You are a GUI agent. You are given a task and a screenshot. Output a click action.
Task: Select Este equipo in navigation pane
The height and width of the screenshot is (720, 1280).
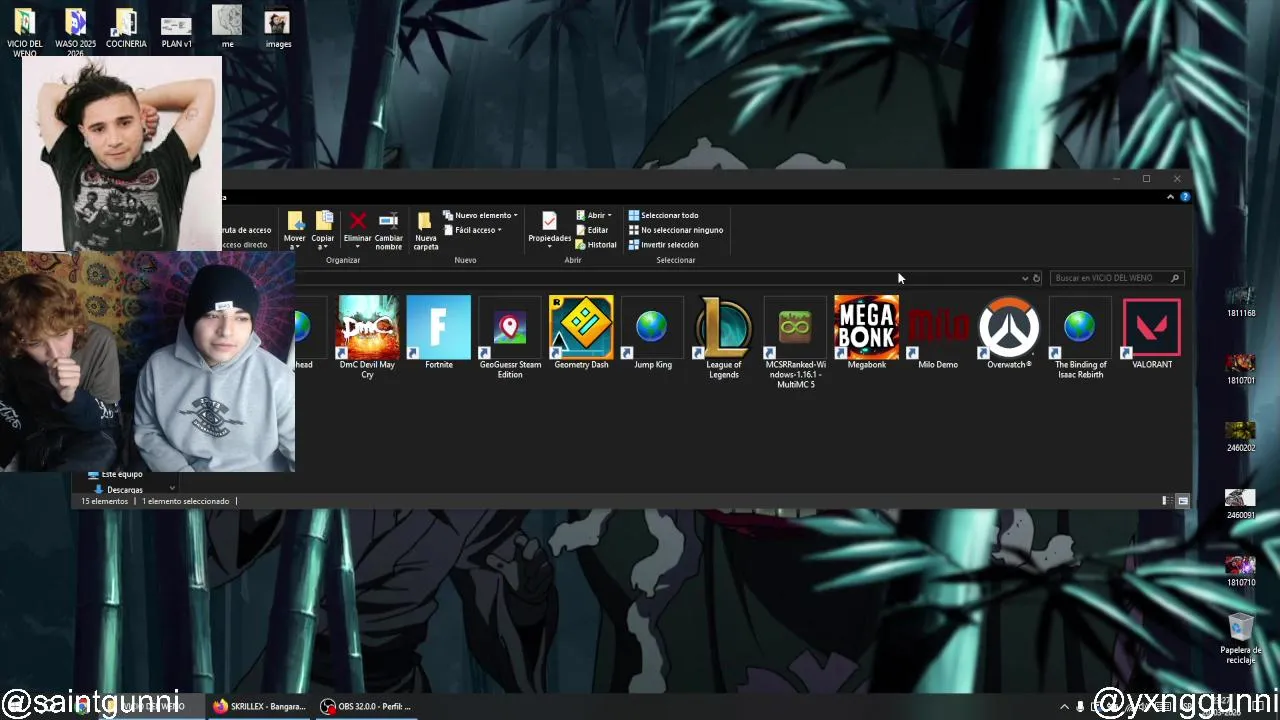click(x=115, y=475)
